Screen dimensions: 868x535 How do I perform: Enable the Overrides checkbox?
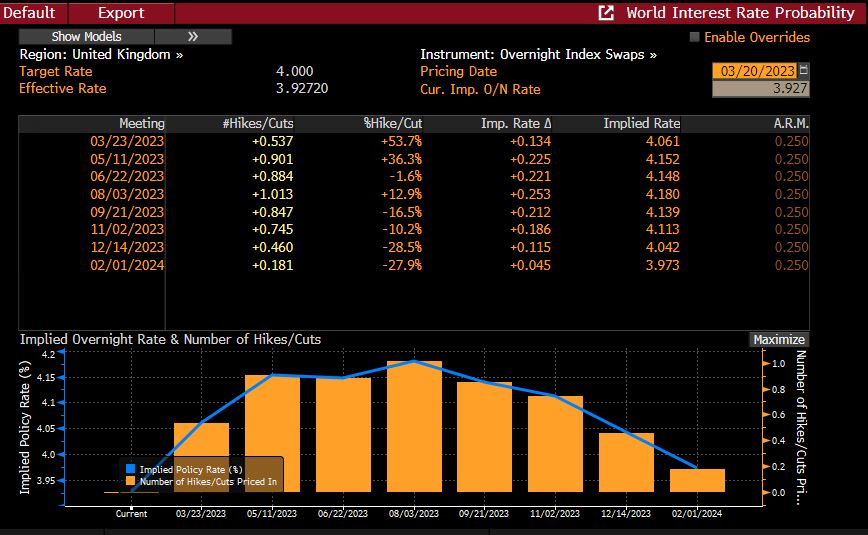pos(695,37)
